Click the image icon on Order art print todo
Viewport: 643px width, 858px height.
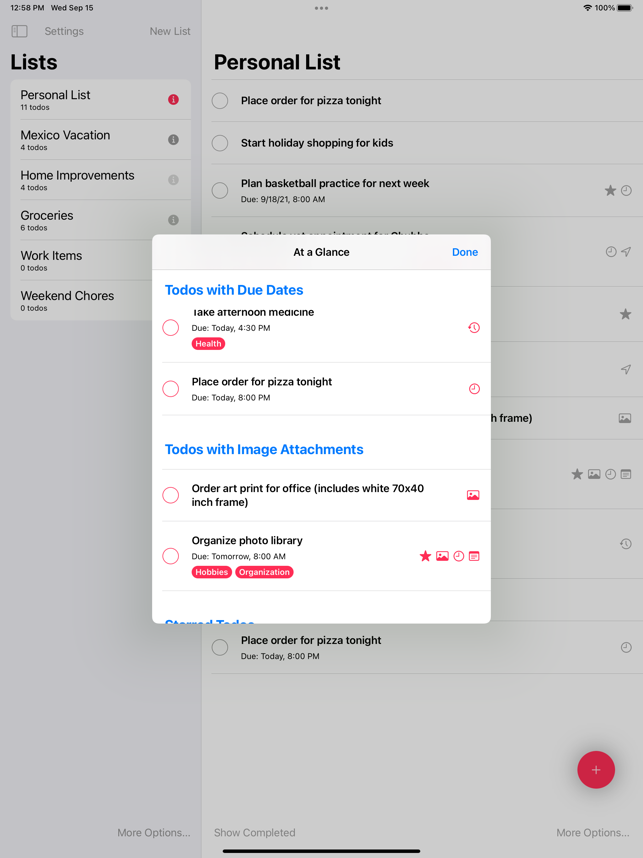click(473, 495)
